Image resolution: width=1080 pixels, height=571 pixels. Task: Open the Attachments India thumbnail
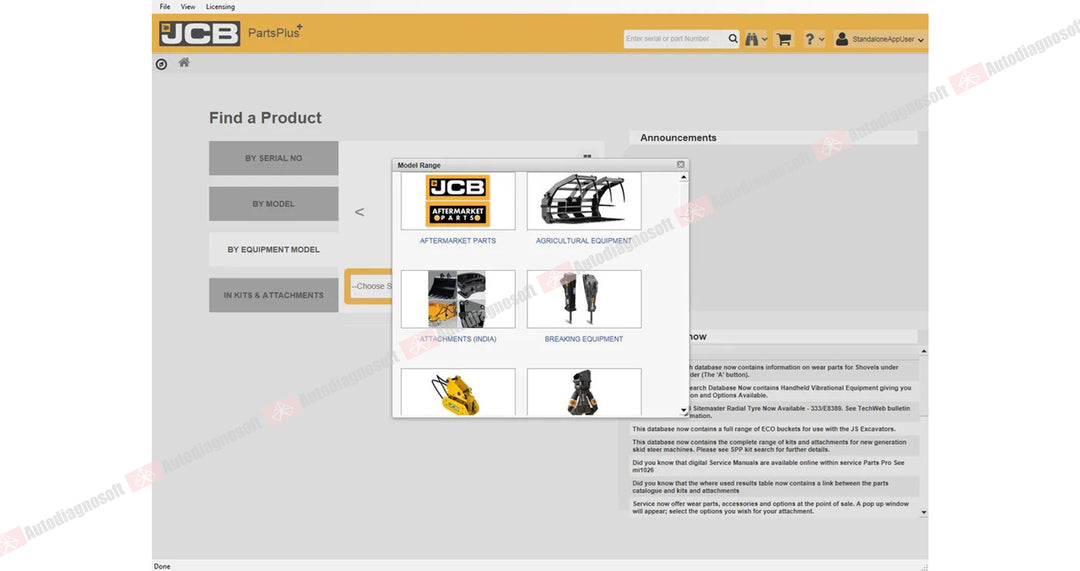[x=458, y=299]
